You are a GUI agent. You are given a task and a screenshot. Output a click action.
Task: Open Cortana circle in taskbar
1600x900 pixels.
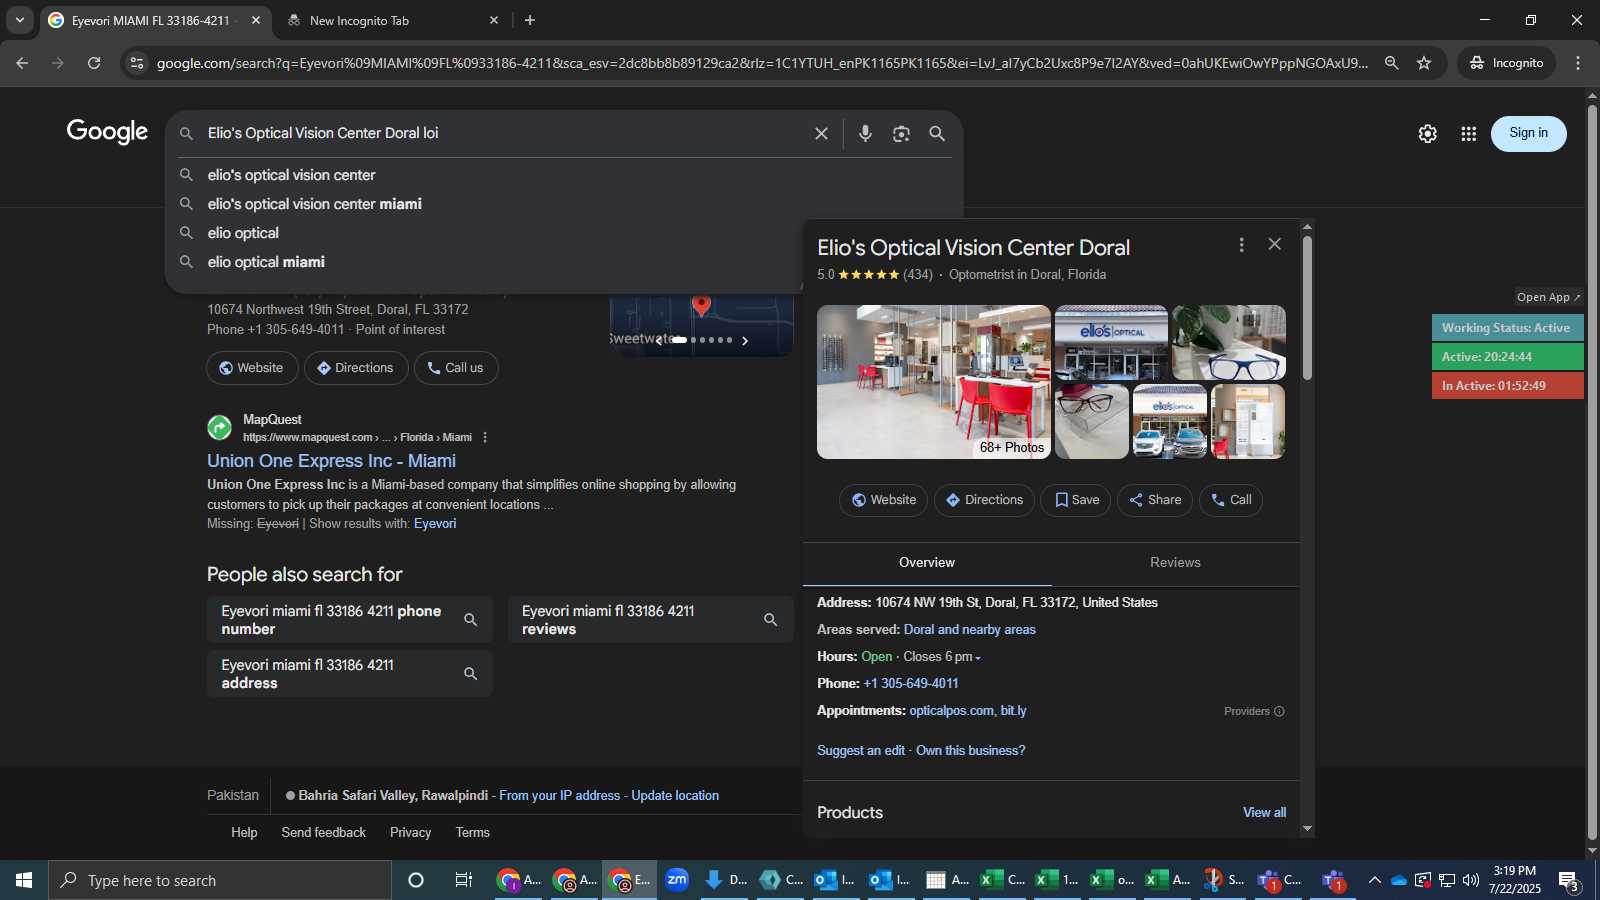point(416,880)
